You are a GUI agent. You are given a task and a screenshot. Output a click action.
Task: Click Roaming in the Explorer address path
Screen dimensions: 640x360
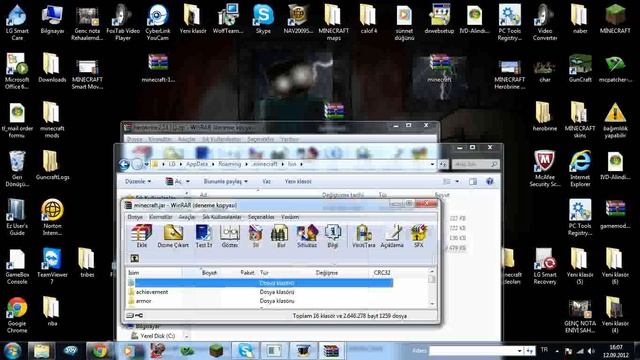(229, 164)
